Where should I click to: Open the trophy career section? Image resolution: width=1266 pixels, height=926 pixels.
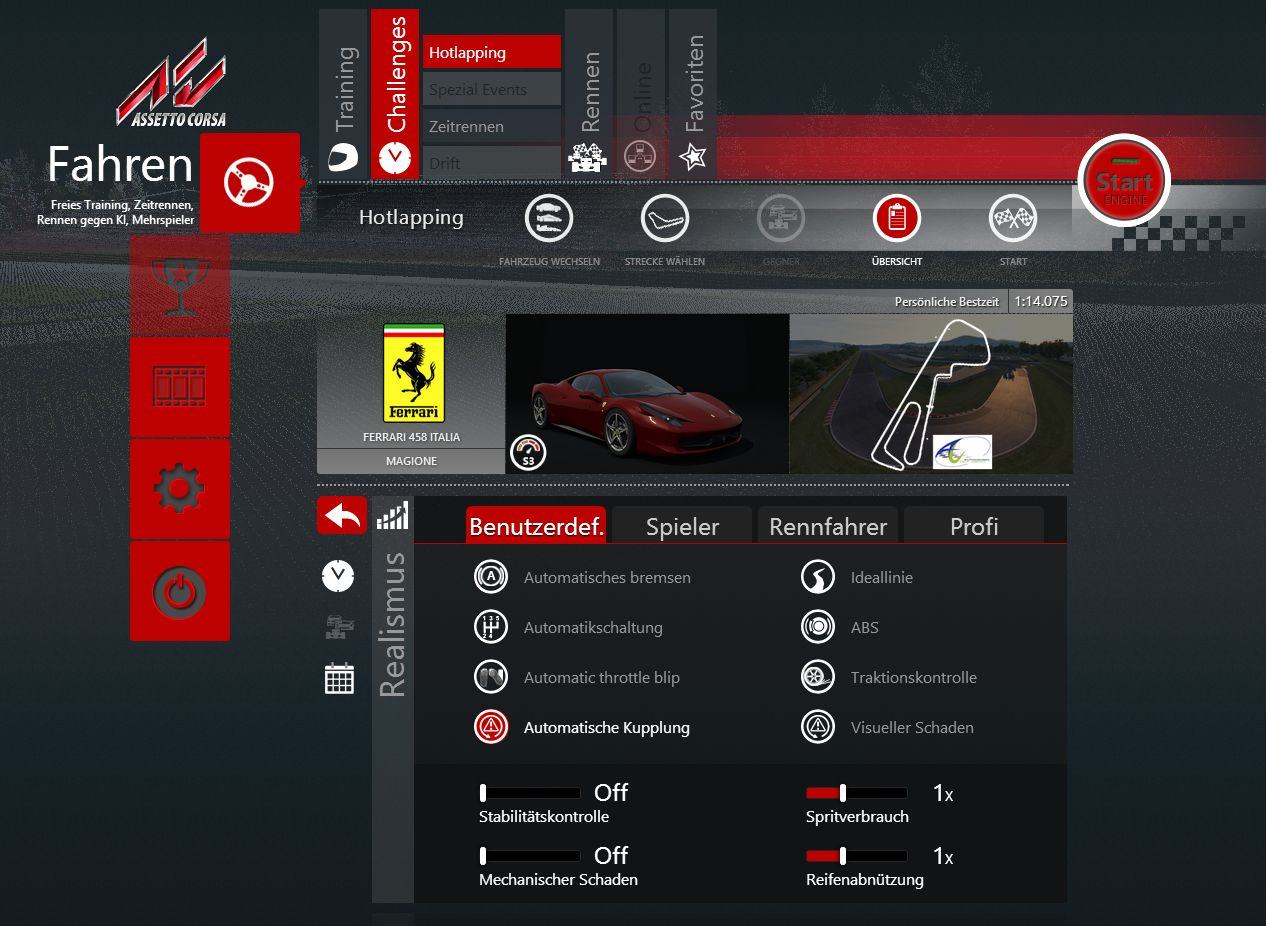tap(180, 285)
